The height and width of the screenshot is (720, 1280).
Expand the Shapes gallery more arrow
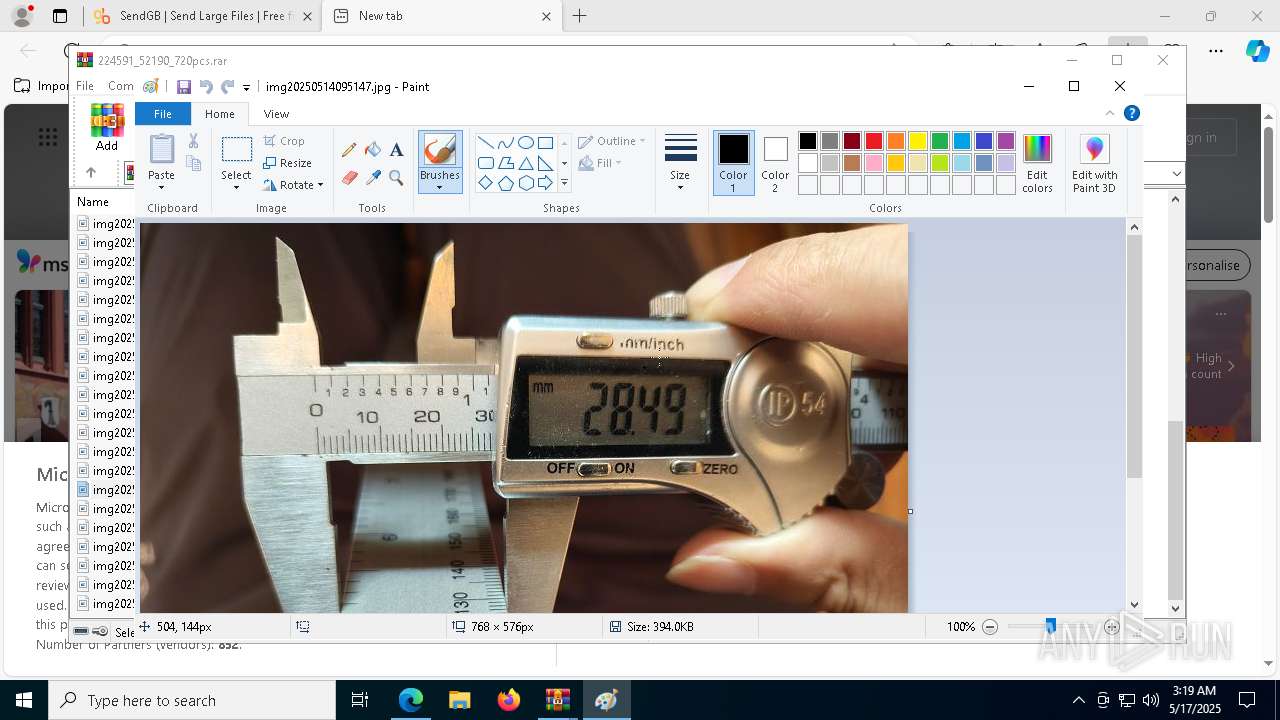coord(564,183)
